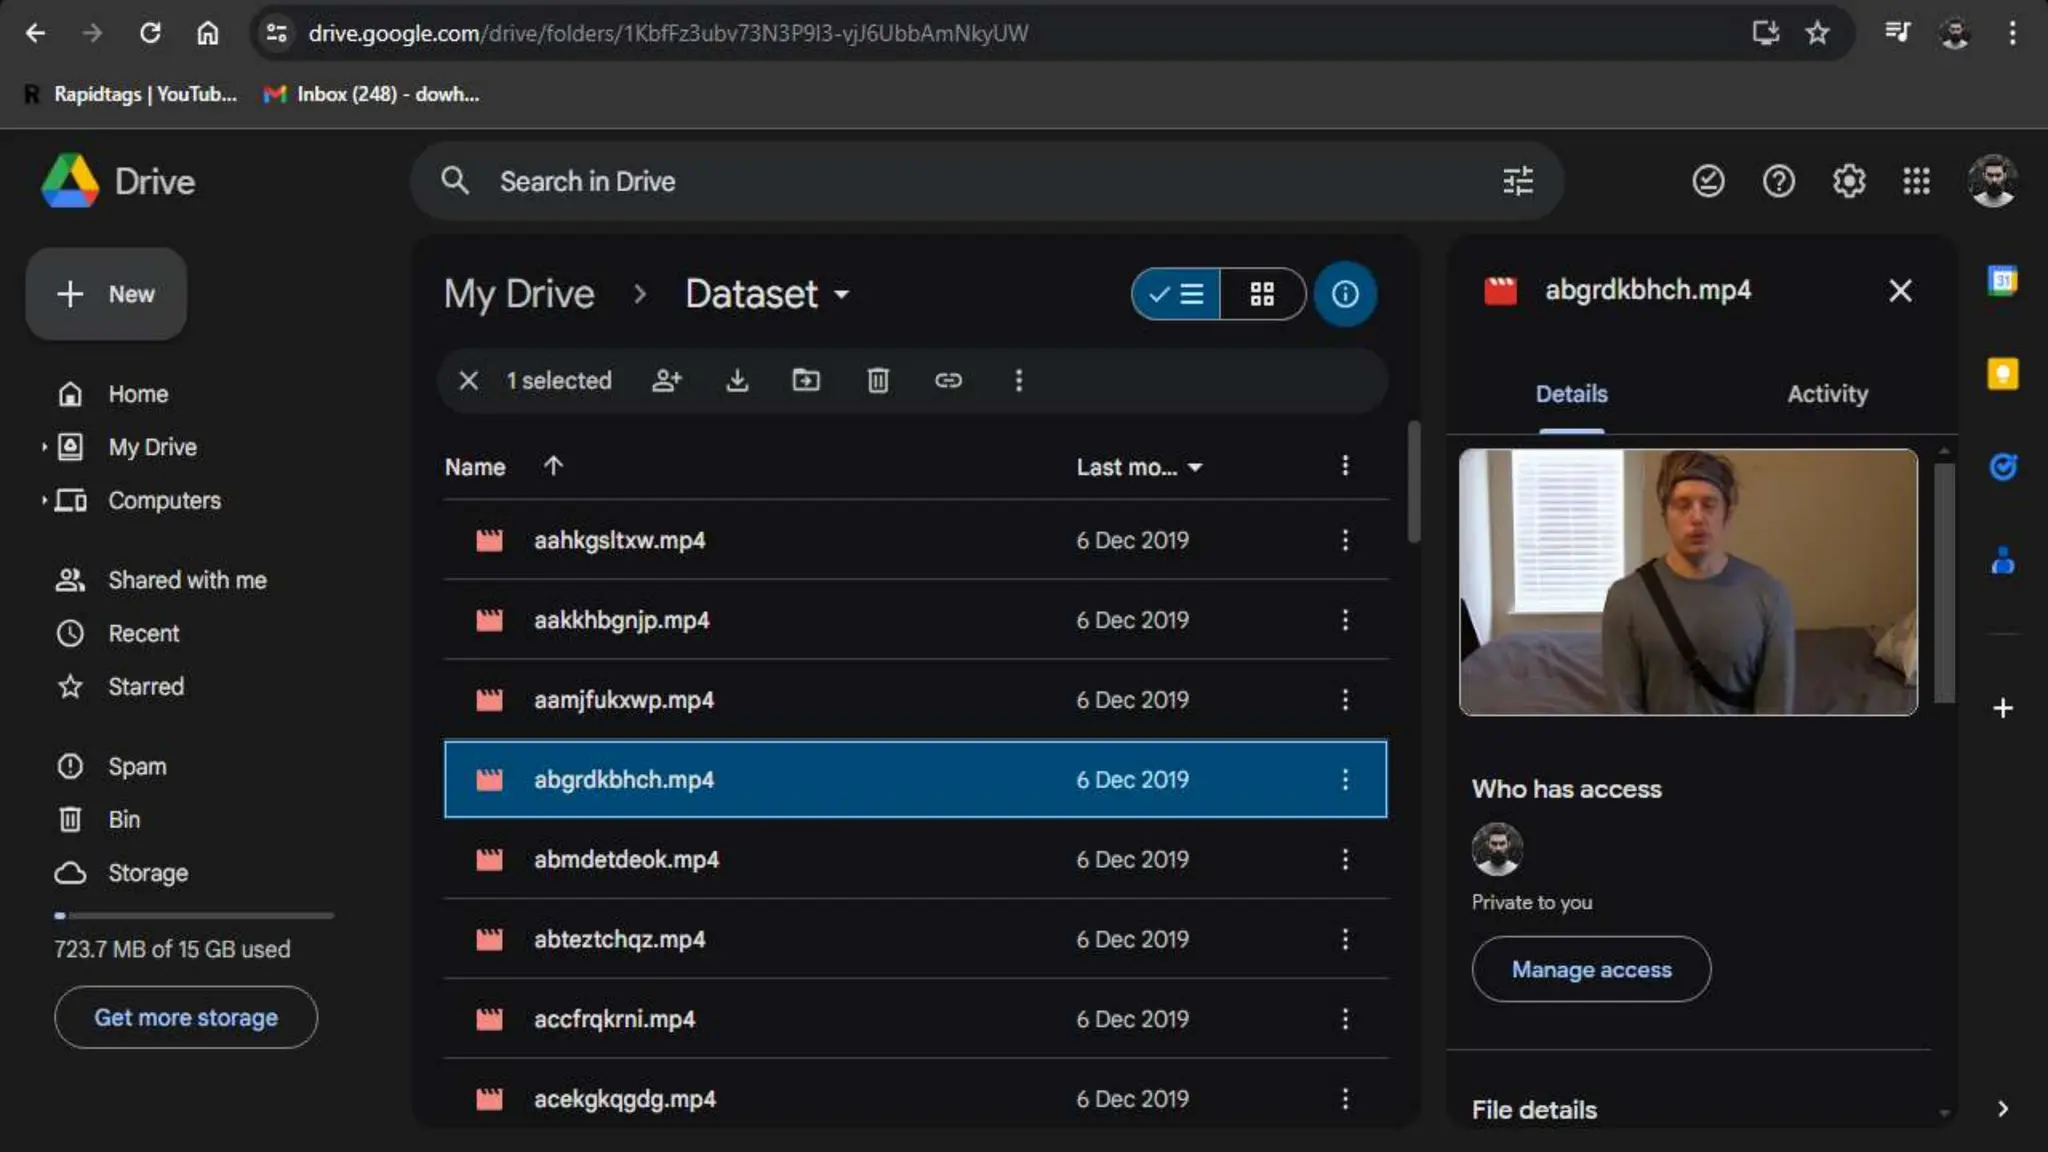Open the Drive settings gear
The height and width of the screenshot is (1152, 2048).
1848,181
